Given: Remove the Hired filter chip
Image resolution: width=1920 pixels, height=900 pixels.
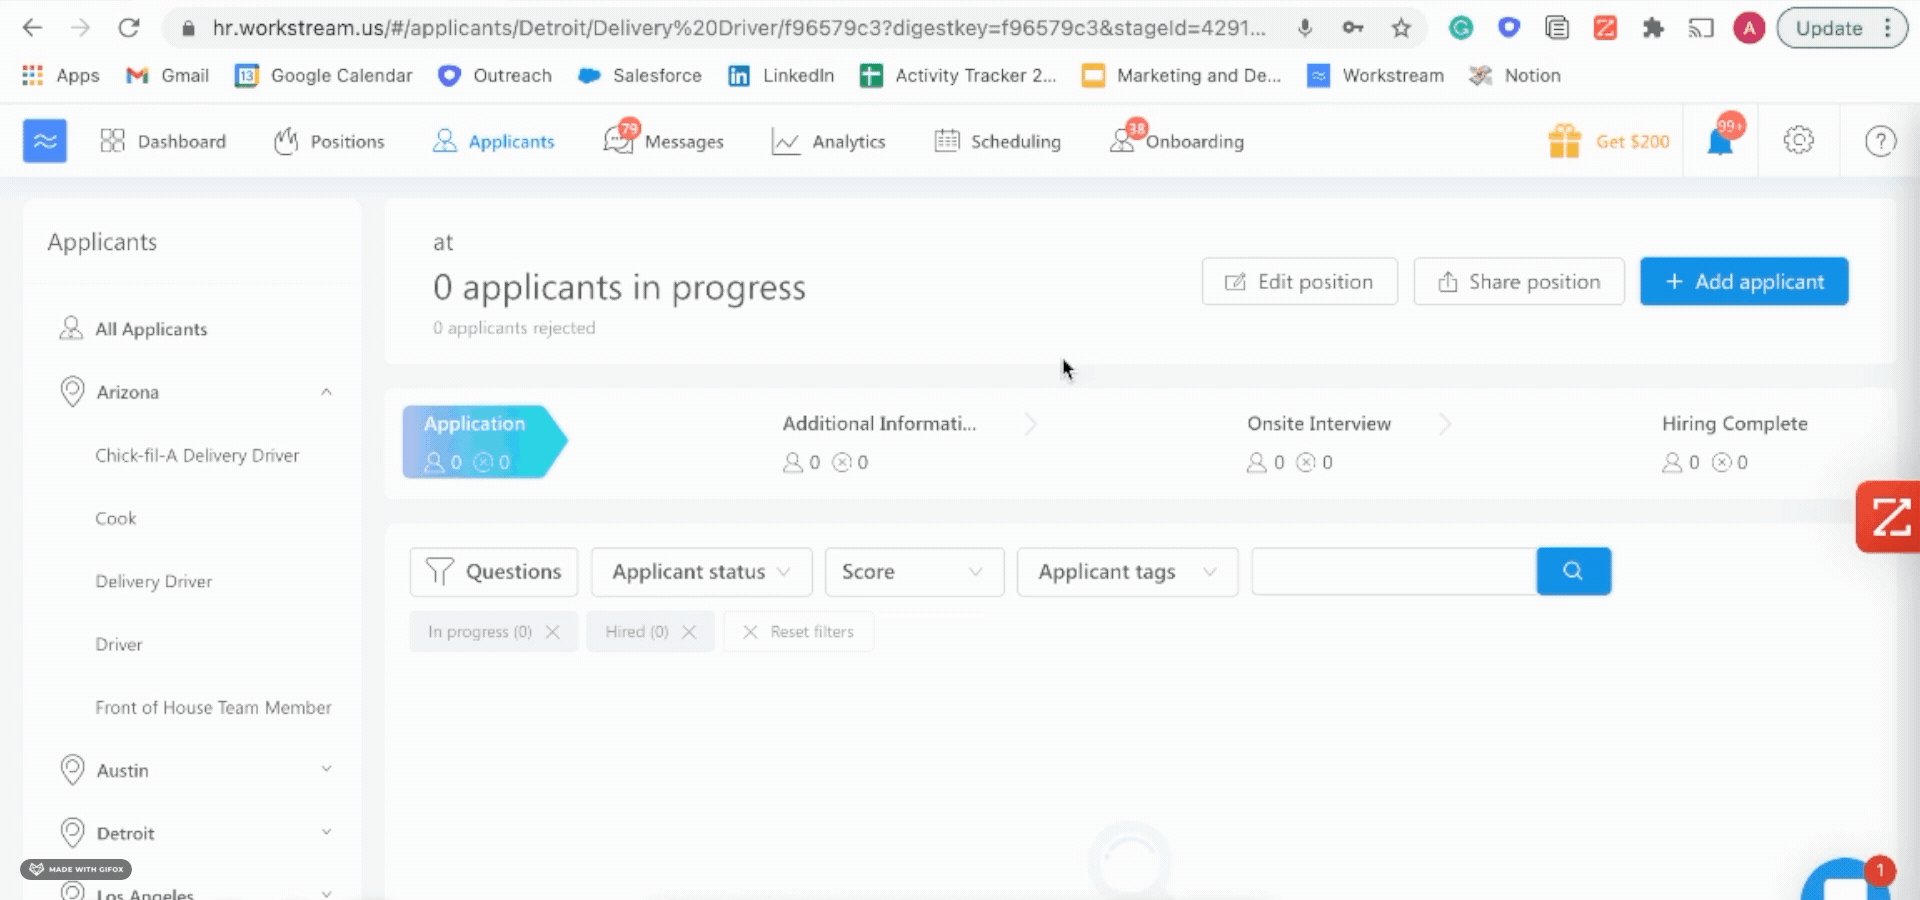Looking at the screenshot, I should 689,632.
